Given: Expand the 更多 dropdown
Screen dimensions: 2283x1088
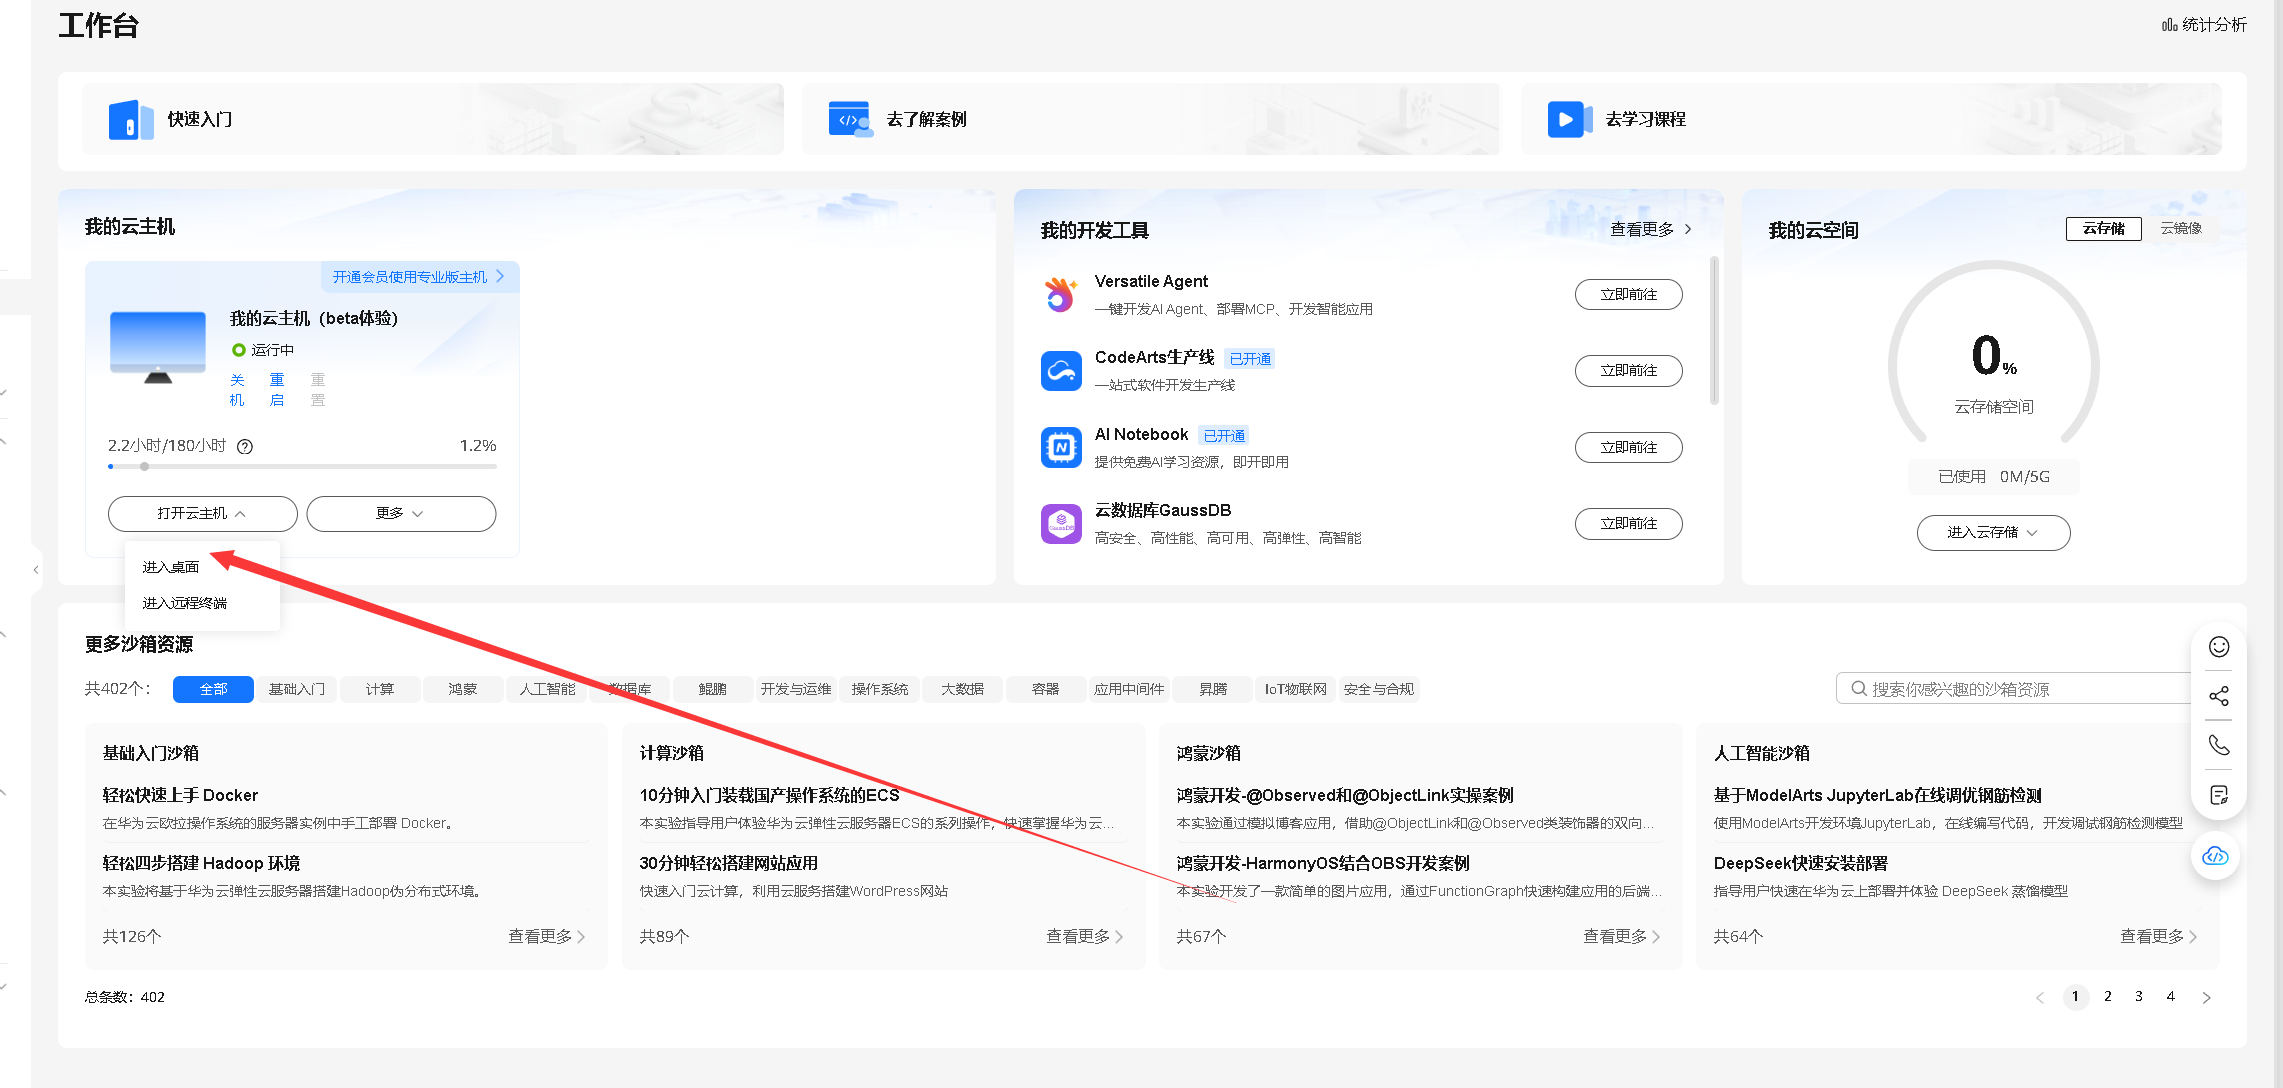Looking at the screenshot, I should click(400, 513).
